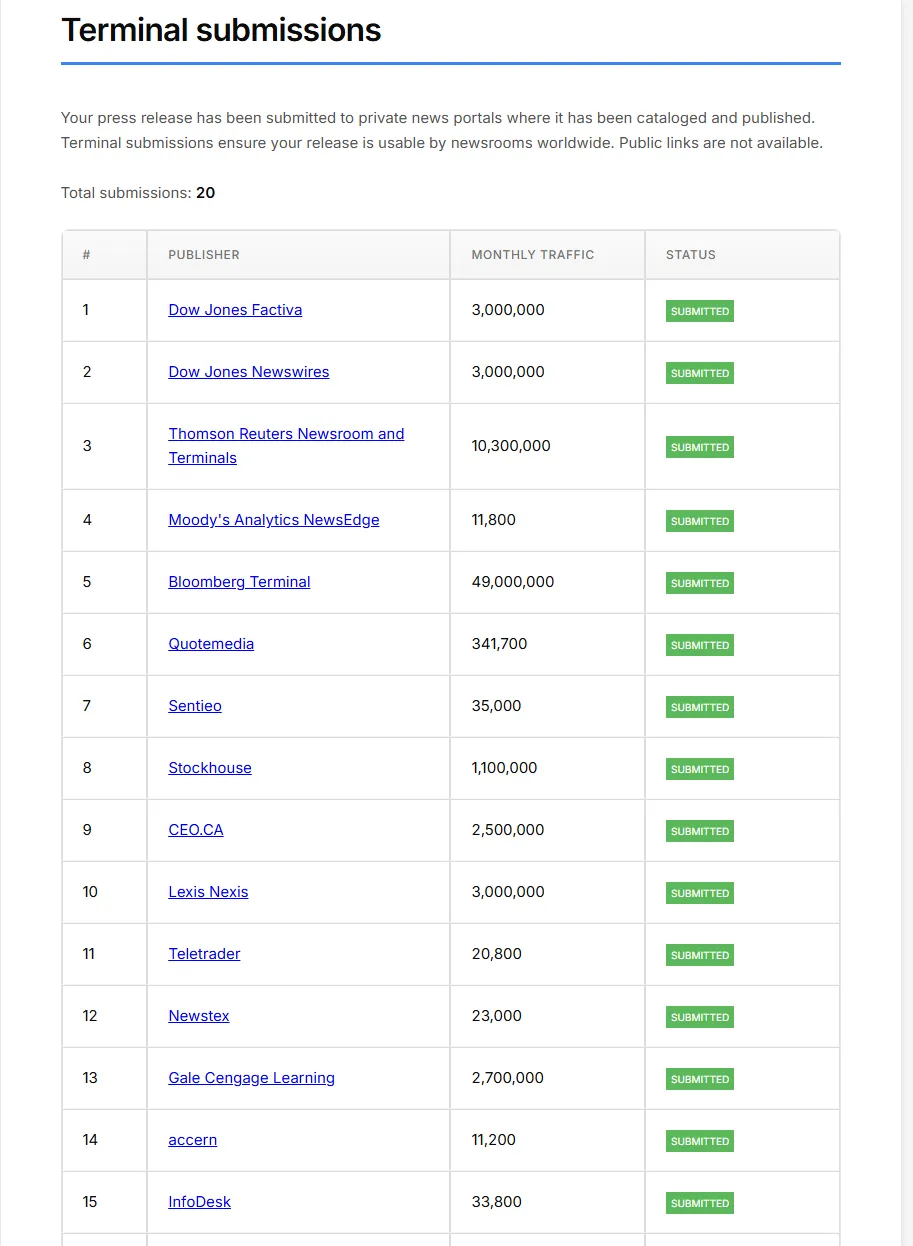Click the Status column header
Screen dimensions: 913x1246
click(691, 255)
